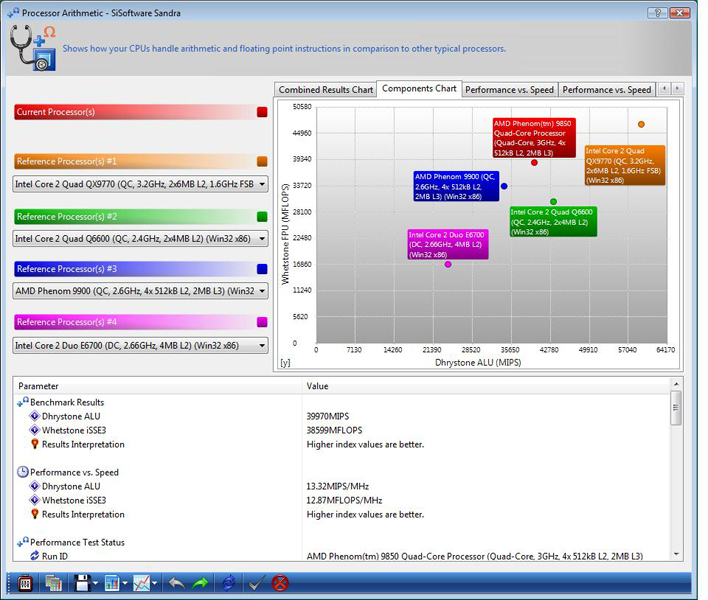Click the checkmark OK icon
Image resolution: width=708 pixels, height=600 pixels.
[x=256, y=583]
